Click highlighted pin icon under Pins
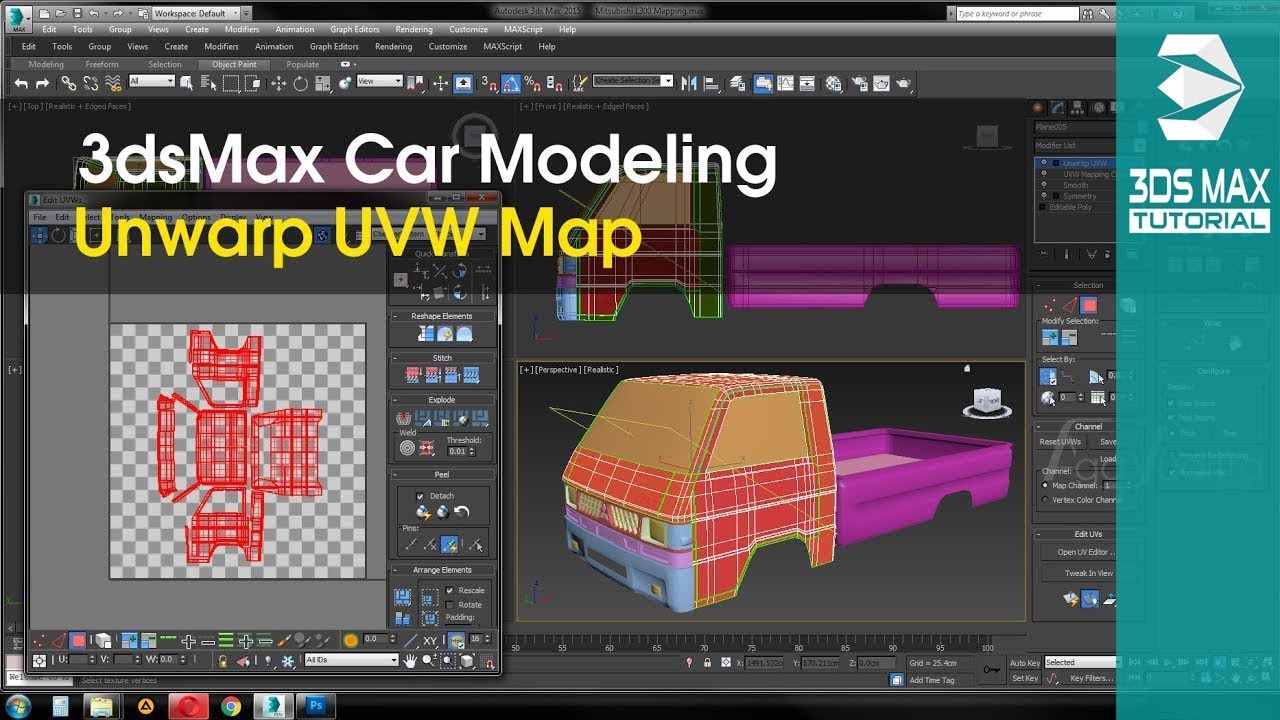The width and height of the screenshot is (1280, 720). click(451, 544)
